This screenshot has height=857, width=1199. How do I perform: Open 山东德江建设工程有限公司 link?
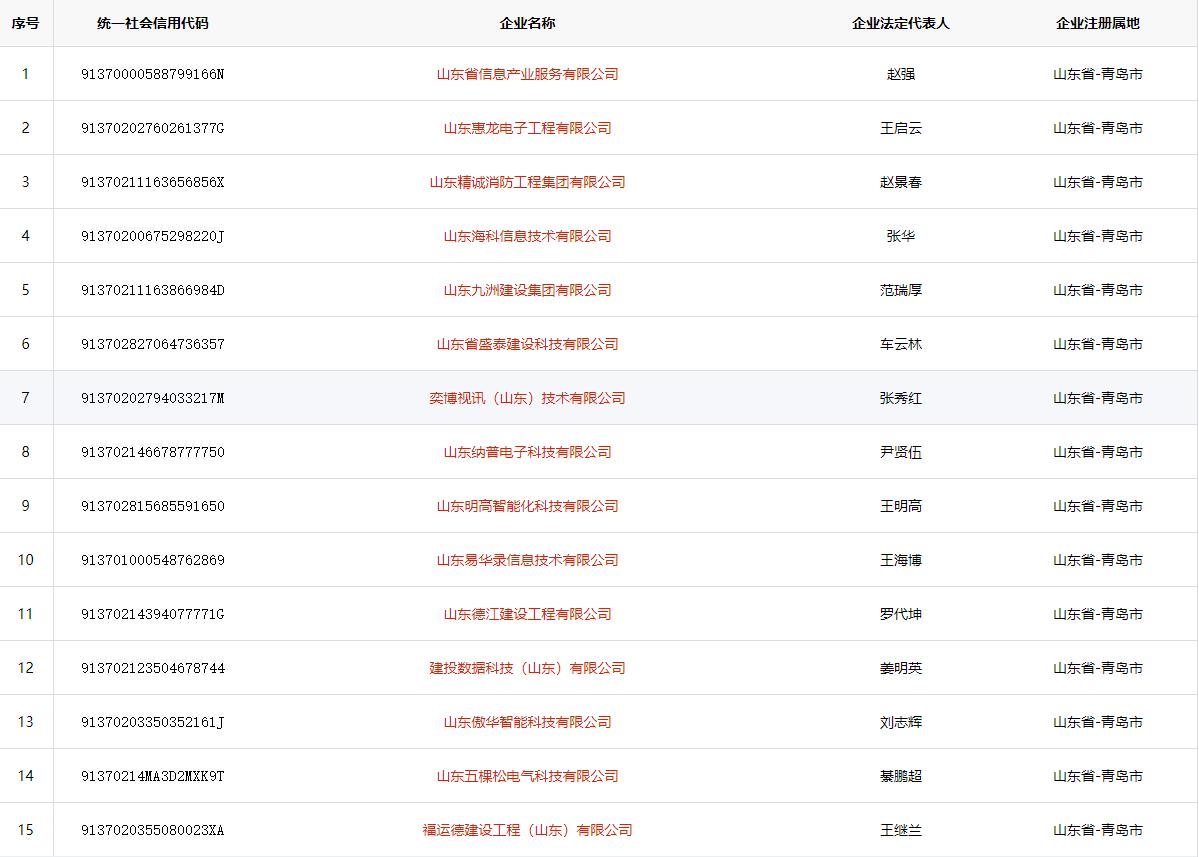tap(527, 614)
